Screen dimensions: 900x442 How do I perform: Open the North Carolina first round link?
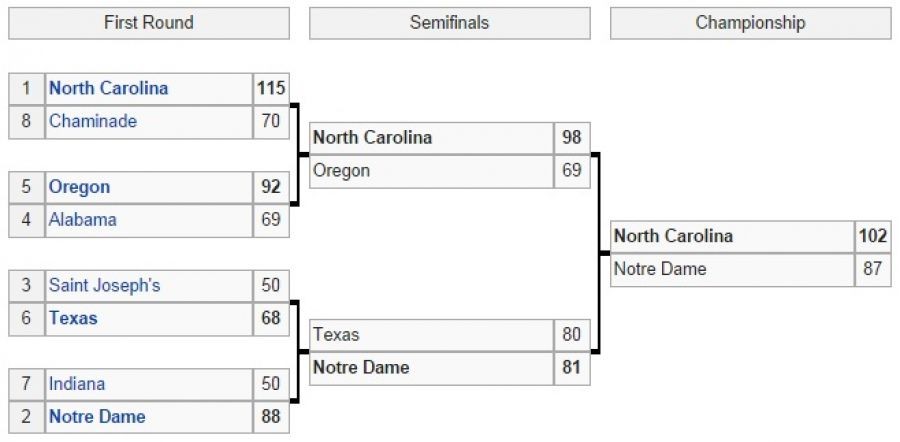tap(109, 88)
